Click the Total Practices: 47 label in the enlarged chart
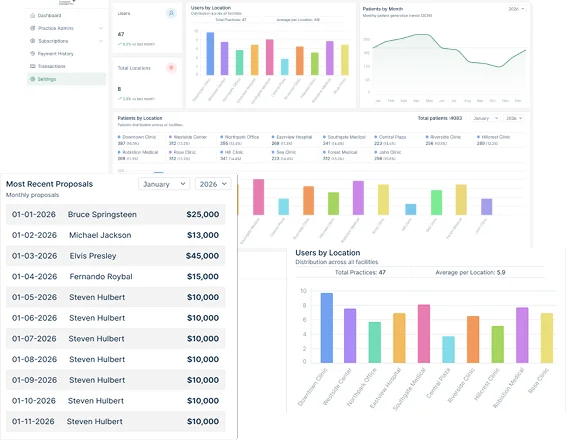The height and width of the screenshot is (440, 566). click(x=360, y=273)
